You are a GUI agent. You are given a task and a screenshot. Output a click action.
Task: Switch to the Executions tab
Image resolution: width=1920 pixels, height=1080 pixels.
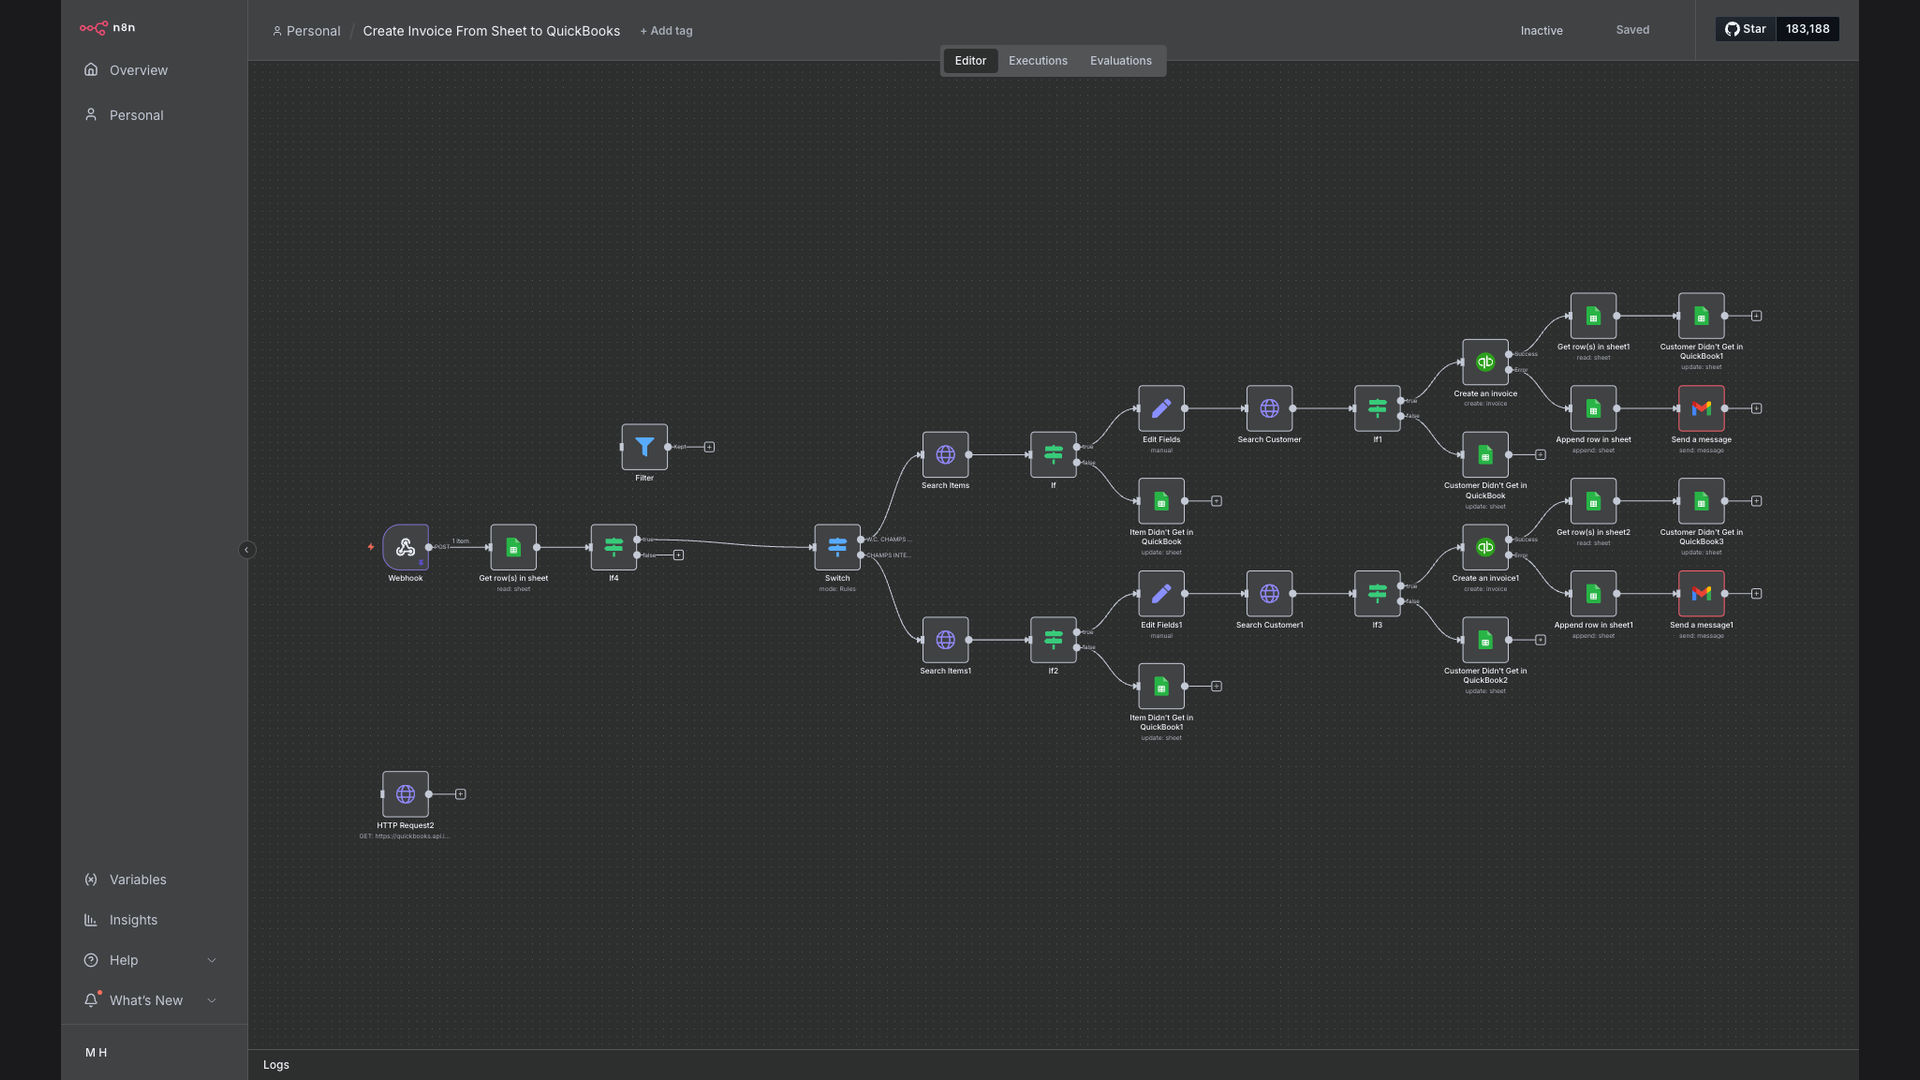click(1037, 61)
